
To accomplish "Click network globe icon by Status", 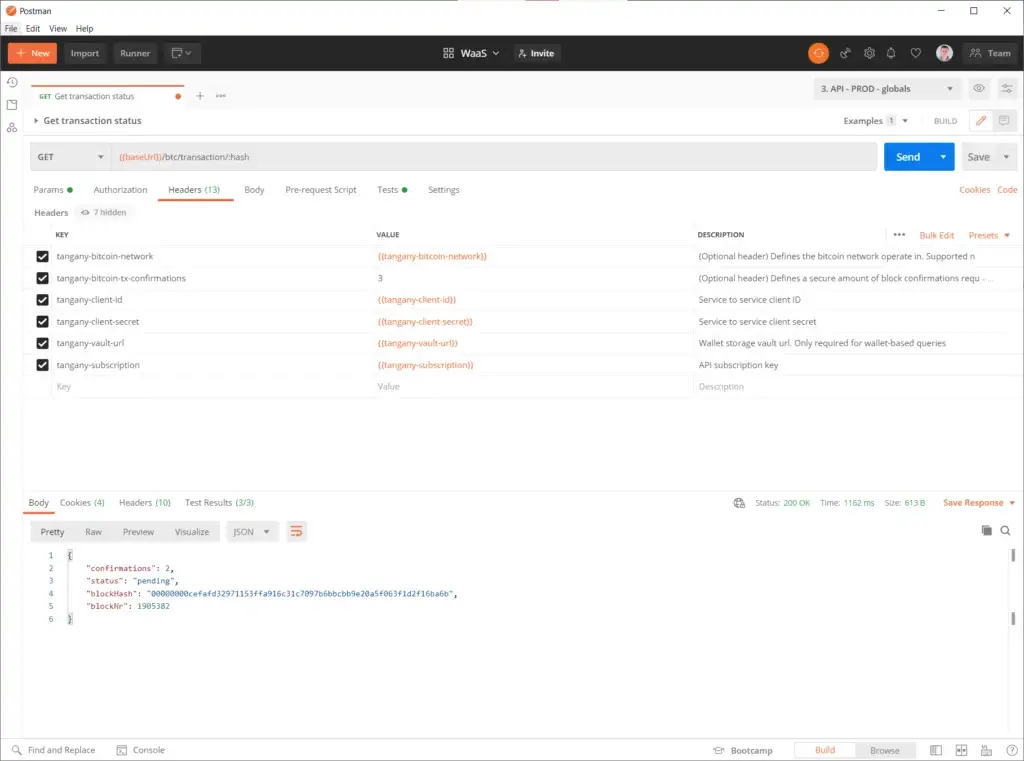I will (x=739, y=502).
